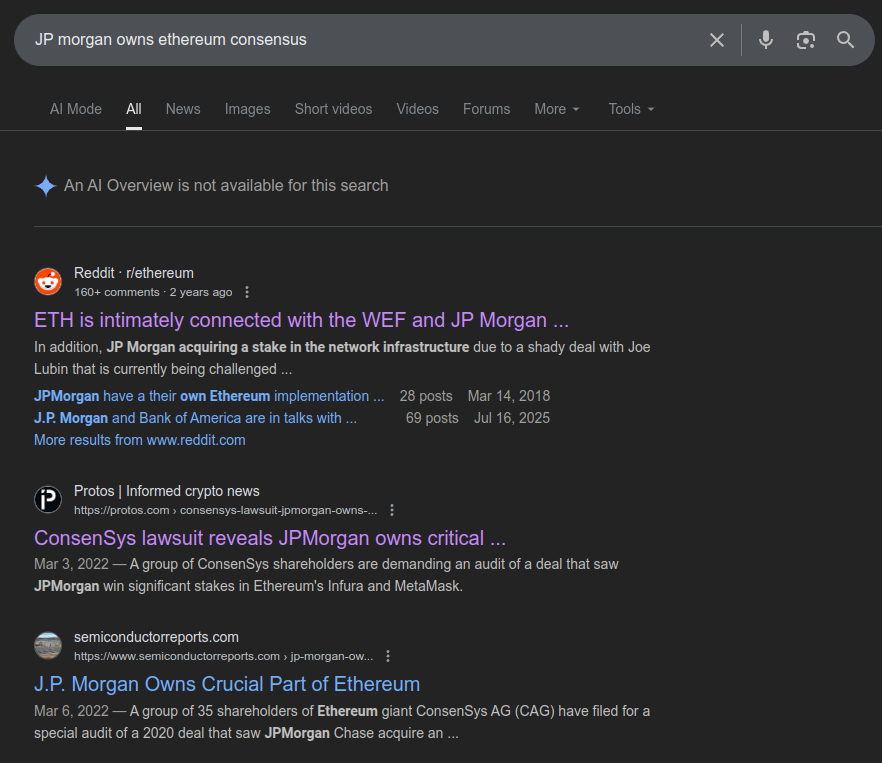Click the 'Mar 14, 2018' date
Image resolution: width=882 pixels, height=763 pixels.
point(509,396)
